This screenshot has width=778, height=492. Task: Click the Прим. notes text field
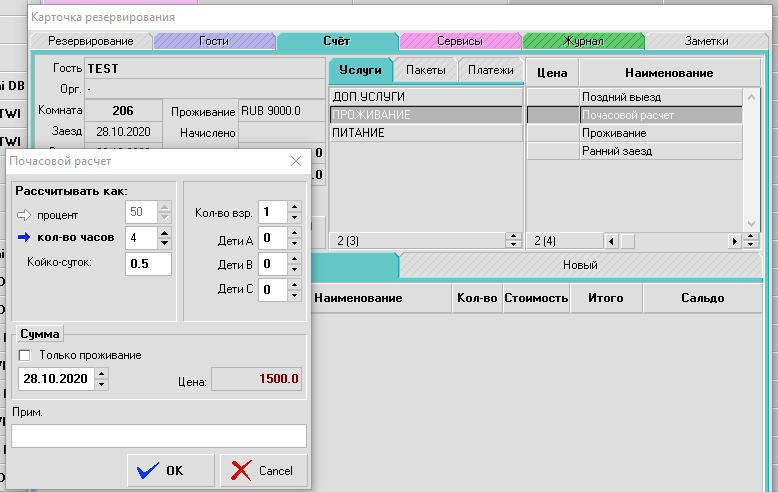click(x=159, y=436)
